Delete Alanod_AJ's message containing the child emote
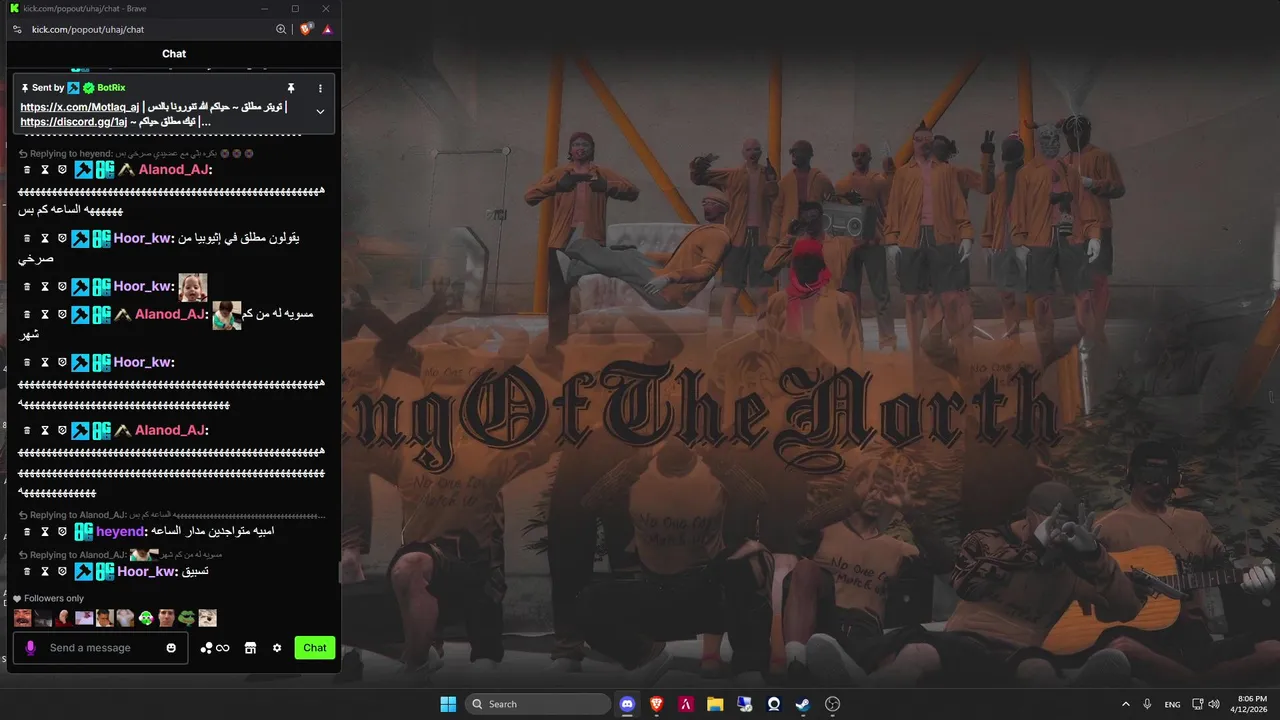The image size is (1280, 720). coord(27,315)
